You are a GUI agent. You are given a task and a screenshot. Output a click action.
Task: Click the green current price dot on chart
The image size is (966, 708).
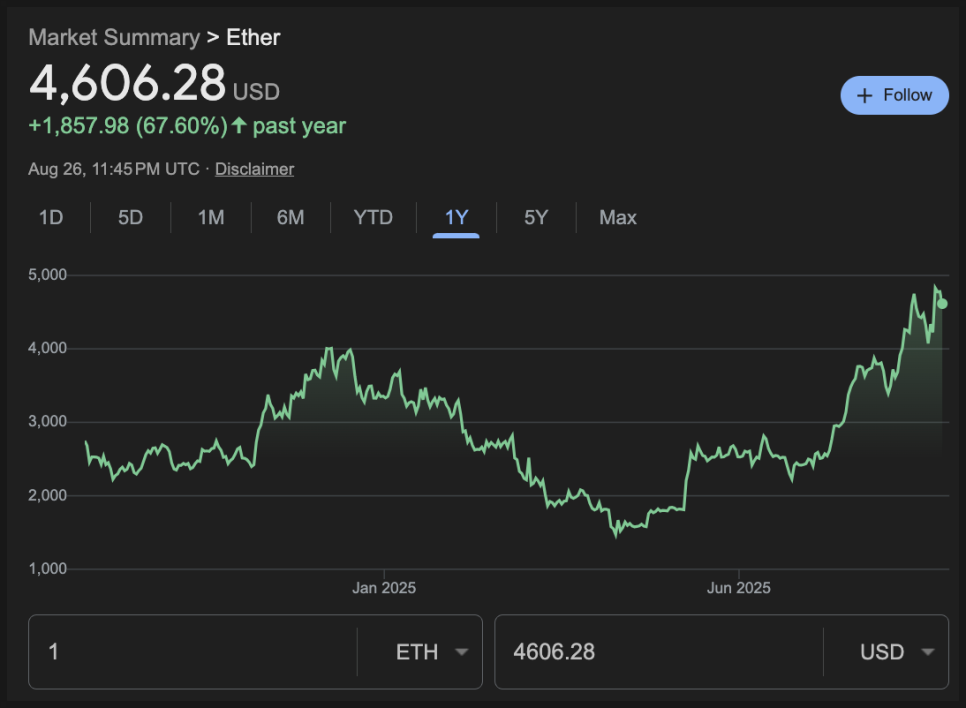point(942,304)
